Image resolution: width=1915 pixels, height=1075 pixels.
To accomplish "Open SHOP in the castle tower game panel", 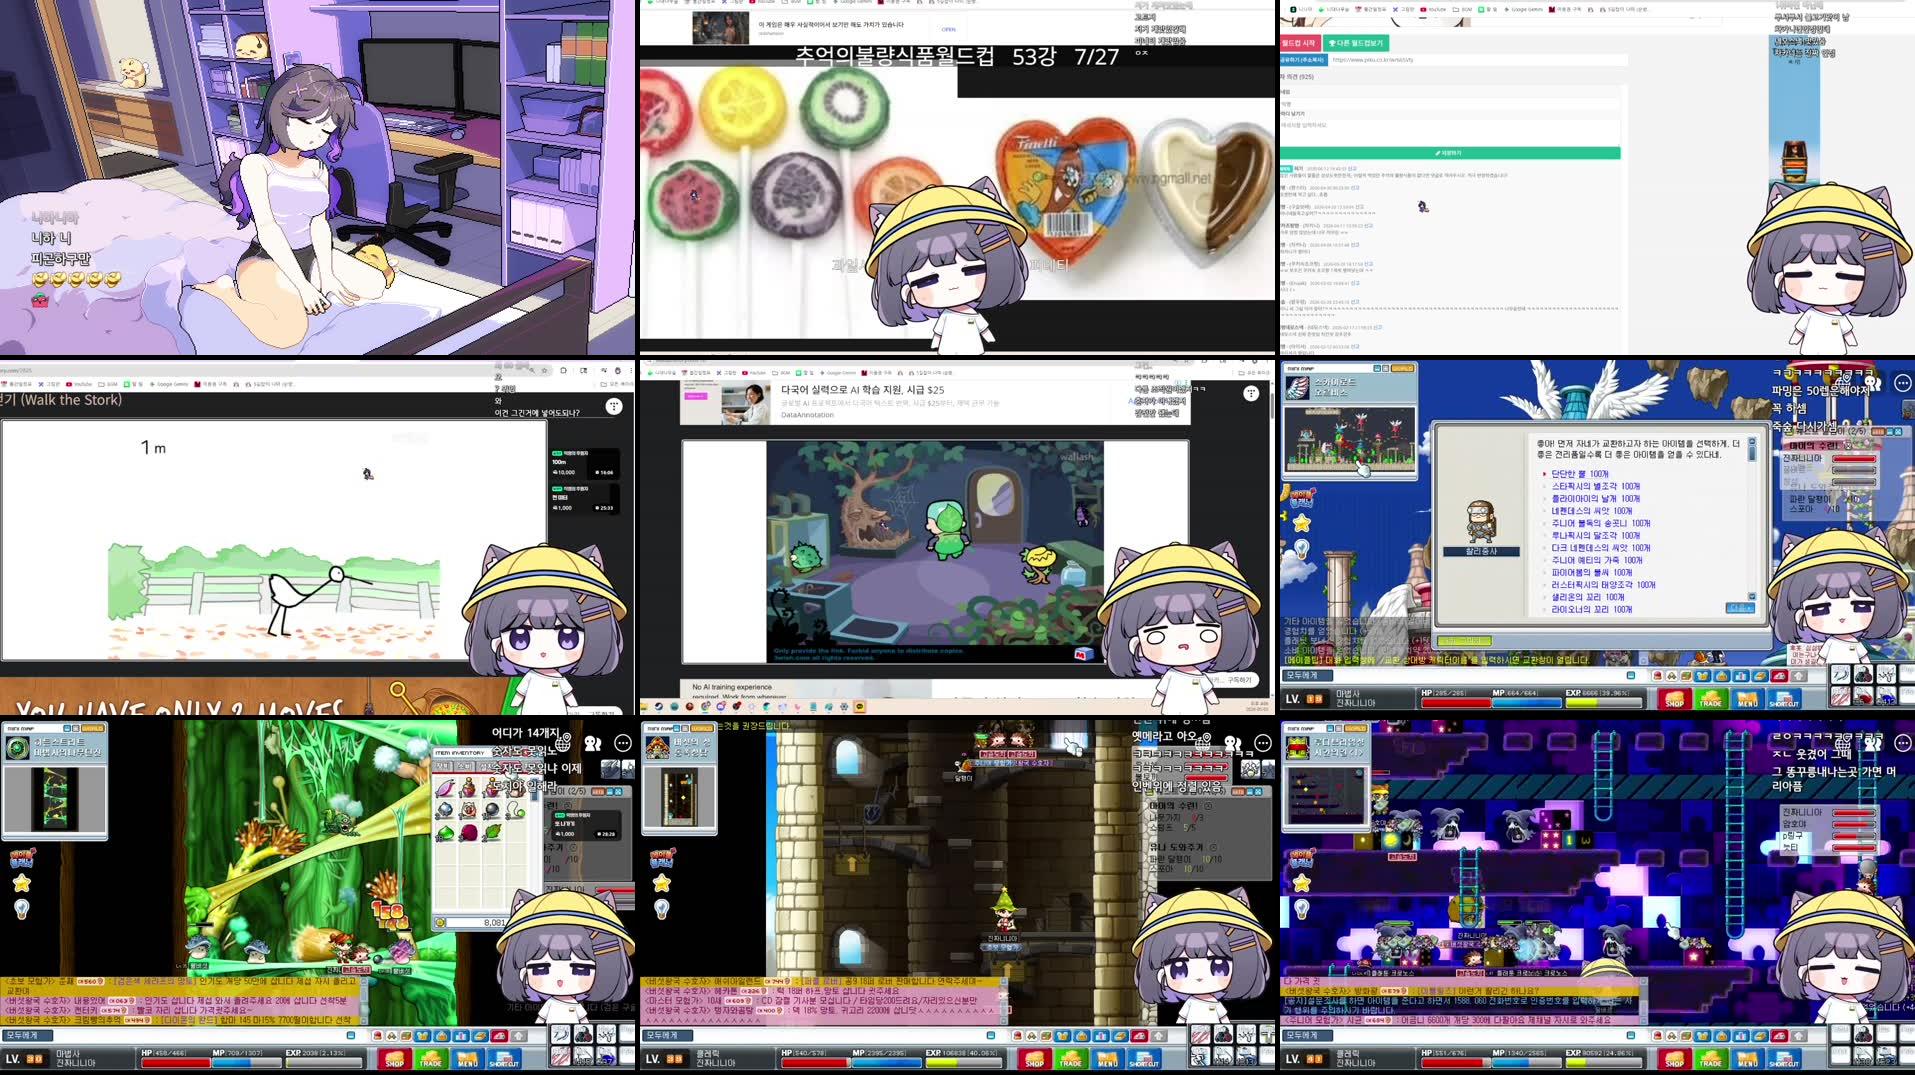I will point(1034,1059).
